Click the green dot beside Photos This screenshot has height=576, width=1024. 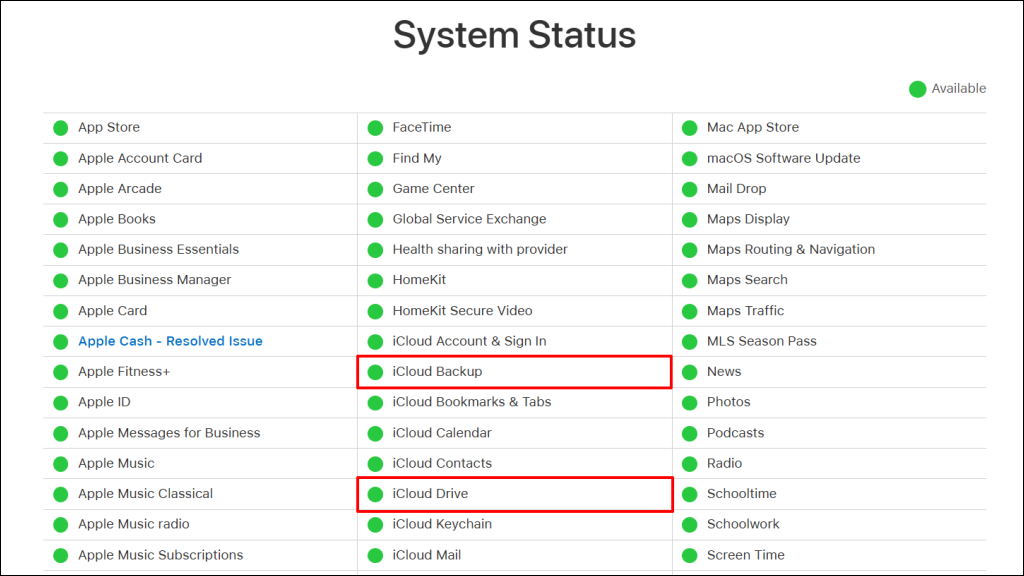pyautogui.click(x=689, y=401)
